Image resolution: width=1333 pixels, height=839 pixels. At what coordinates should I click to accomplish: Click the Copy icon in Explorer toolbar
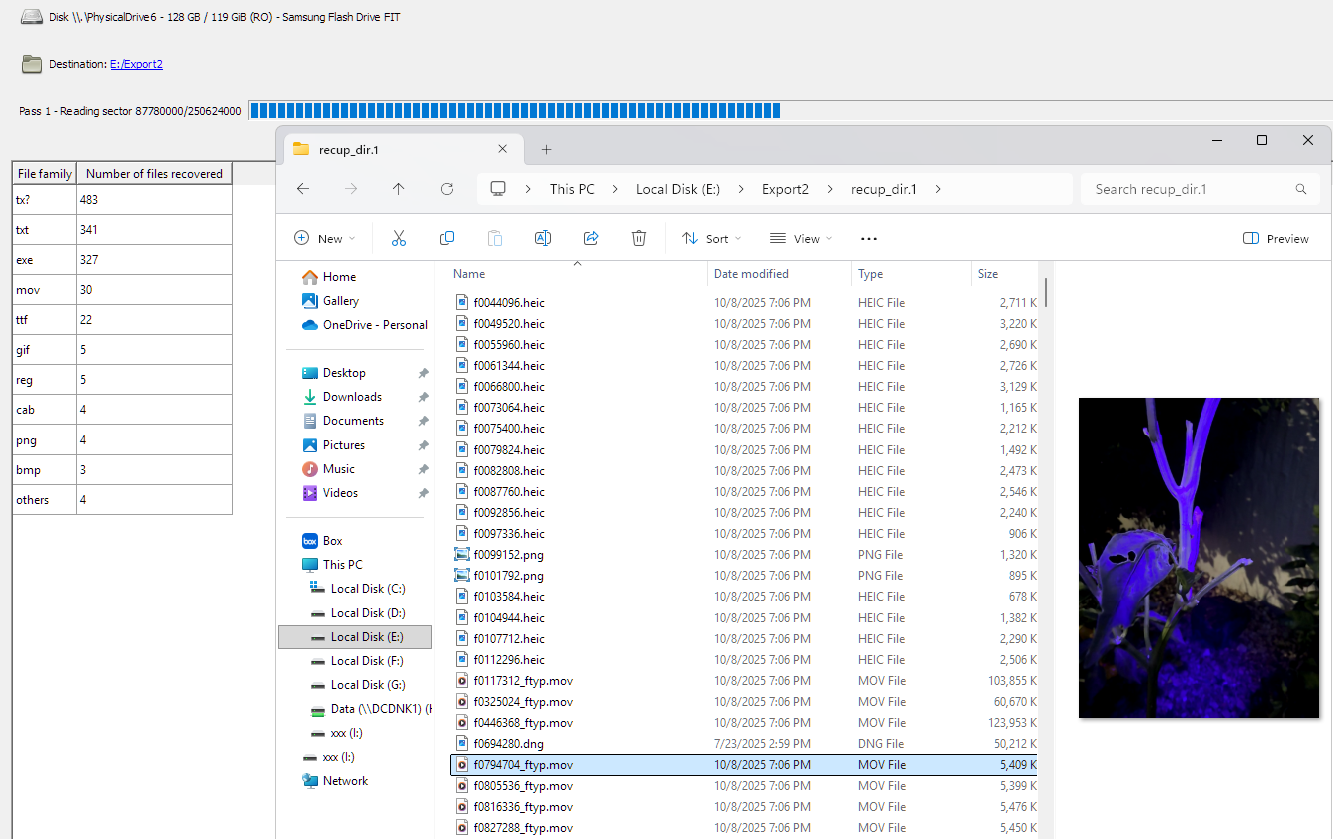coord(447,238)
